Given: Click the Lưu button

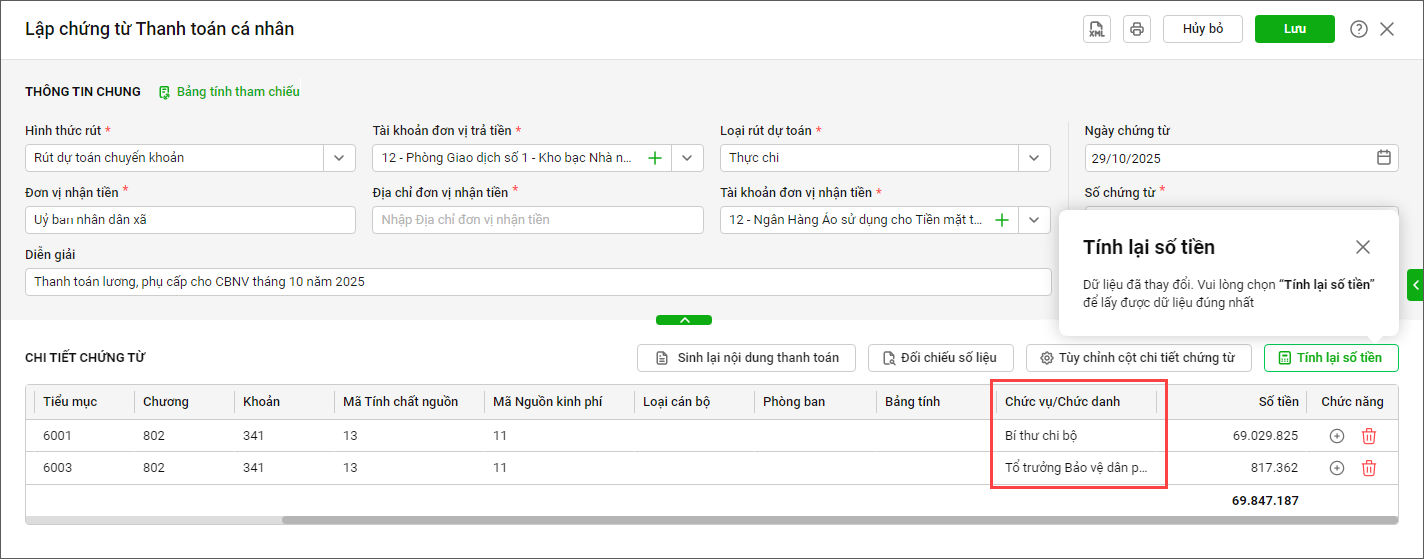Looking at the screenshot, I should [1294, 29].
